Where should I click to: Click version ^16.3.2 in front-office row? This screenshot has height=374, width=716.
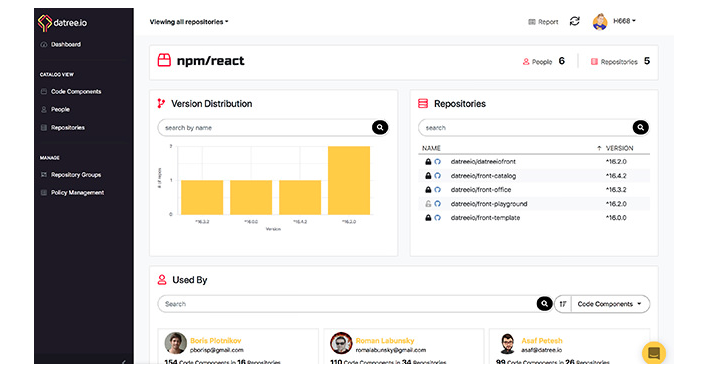[616, 190]
